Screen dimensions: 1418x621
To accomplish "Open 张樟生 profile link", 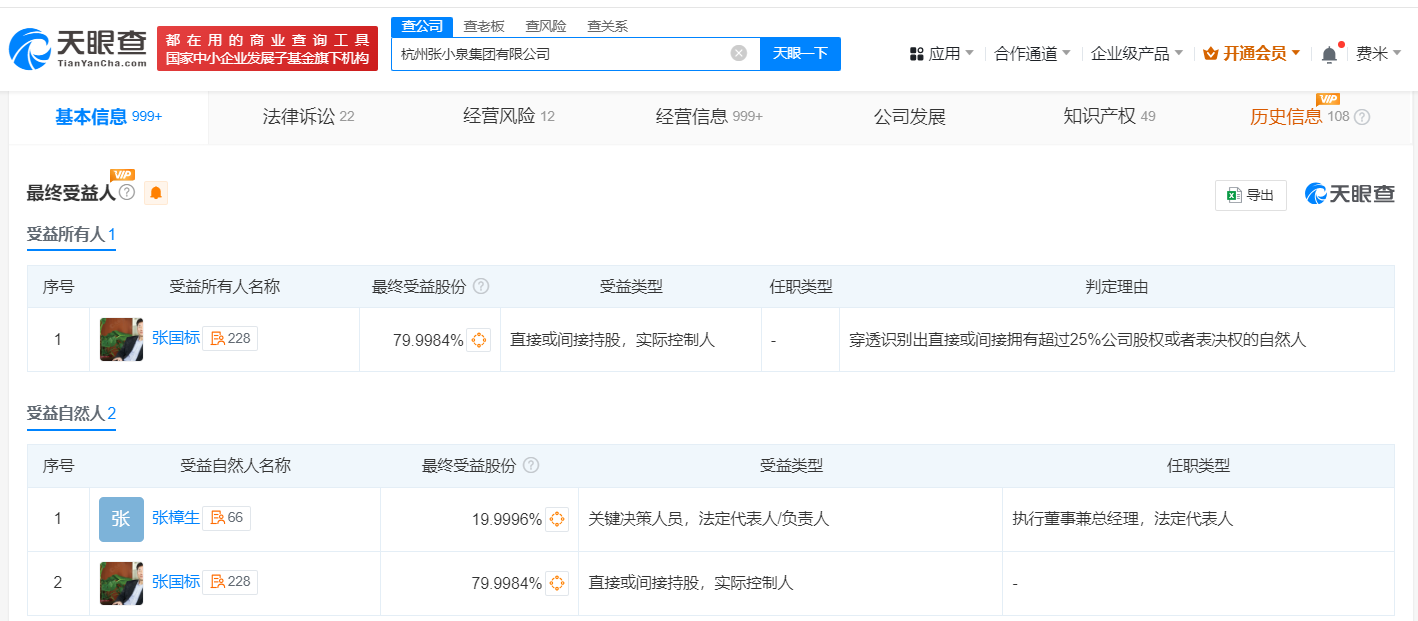I will (x=176, y=518).
